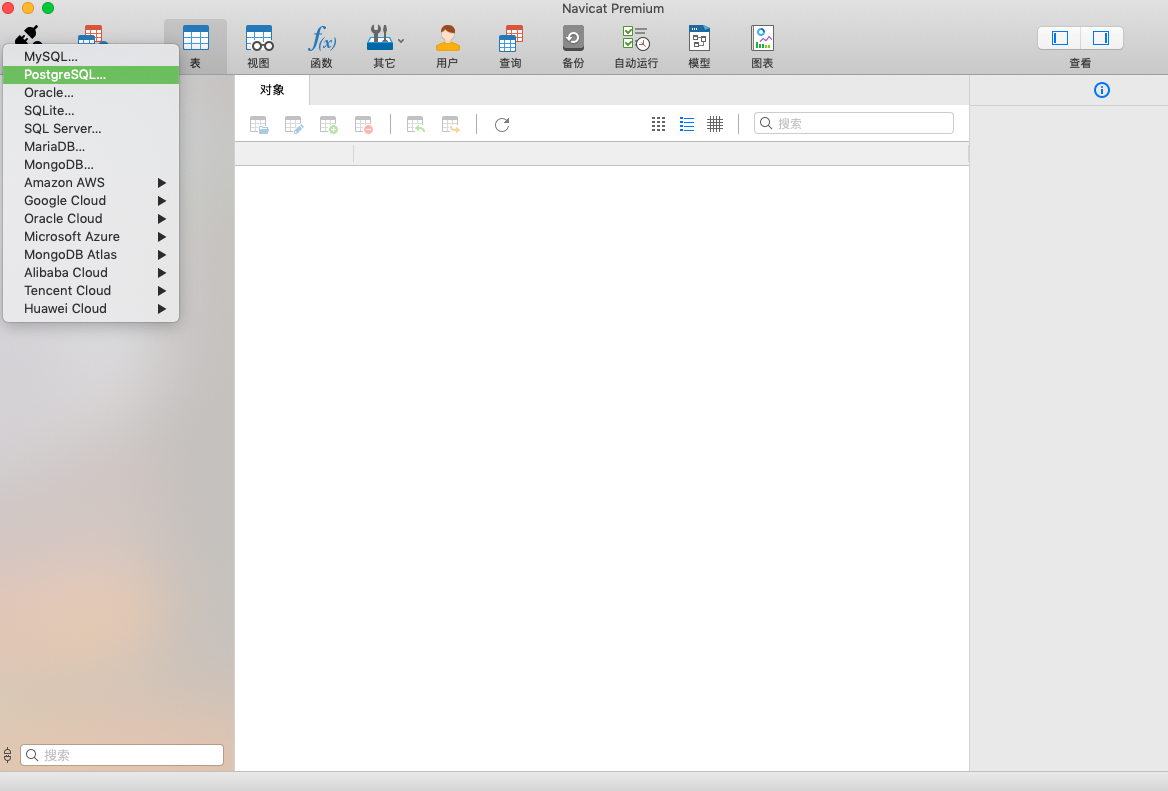Expand Tencent Cloud submenu

point(91,290)
